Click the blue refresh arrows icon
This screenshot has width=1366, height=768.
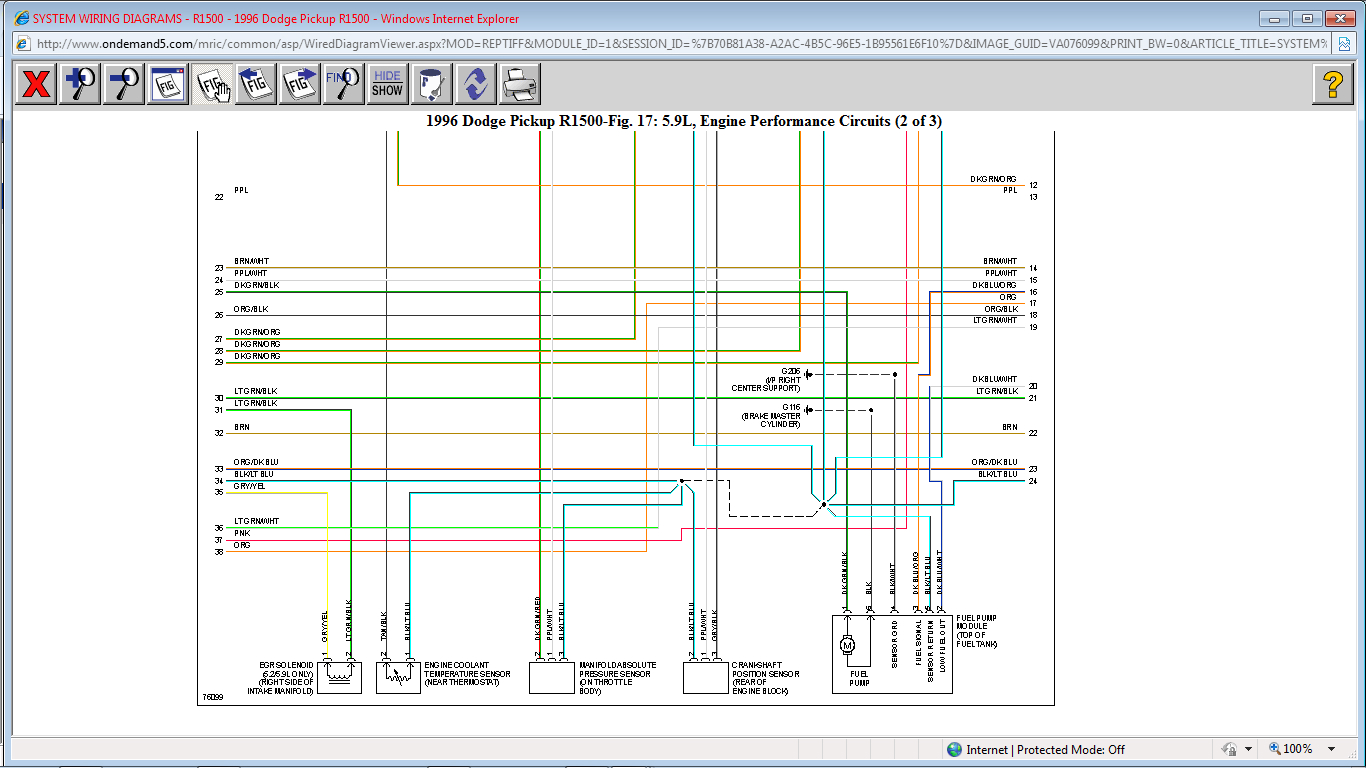click(475, 84)
